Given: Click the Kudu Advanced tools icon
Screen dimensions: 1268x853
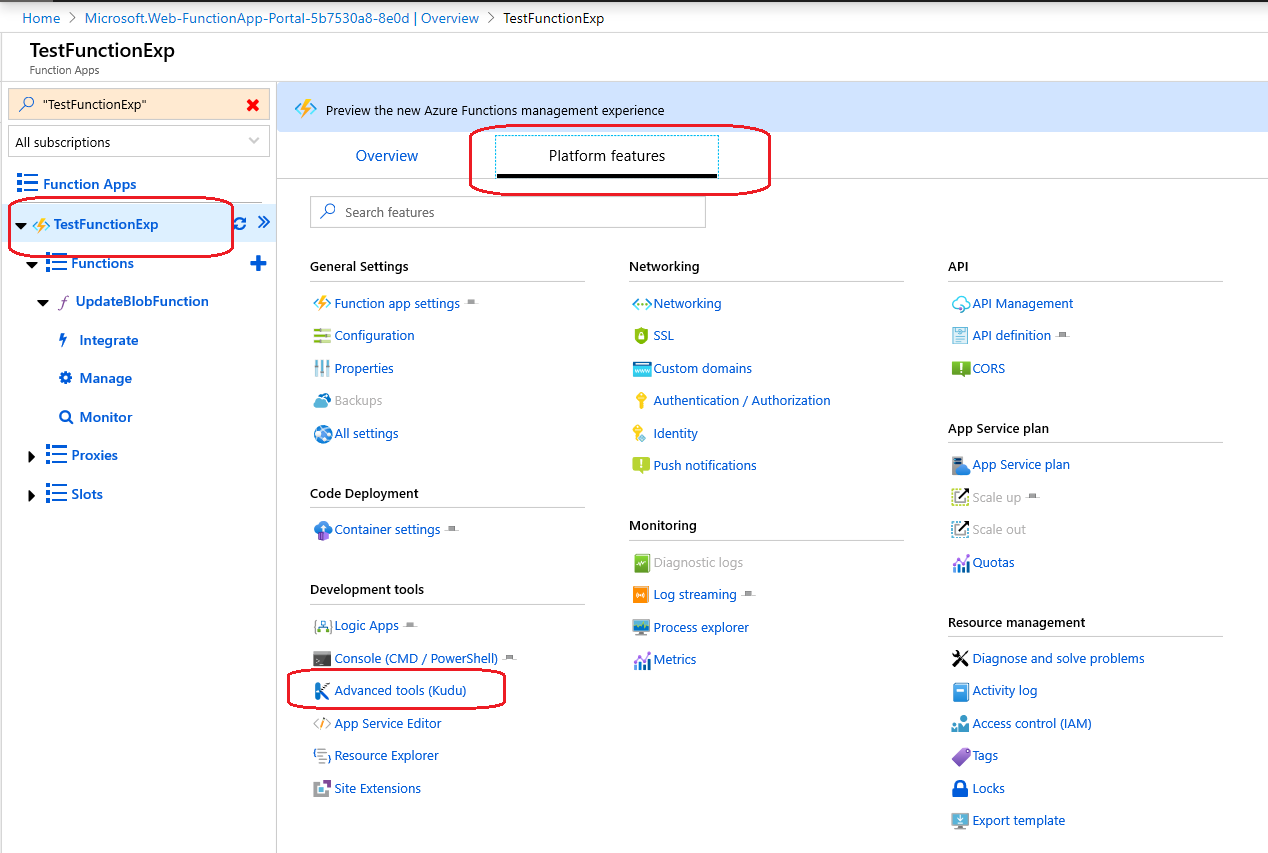Looking at the screenshot, I should click(322, 691).
